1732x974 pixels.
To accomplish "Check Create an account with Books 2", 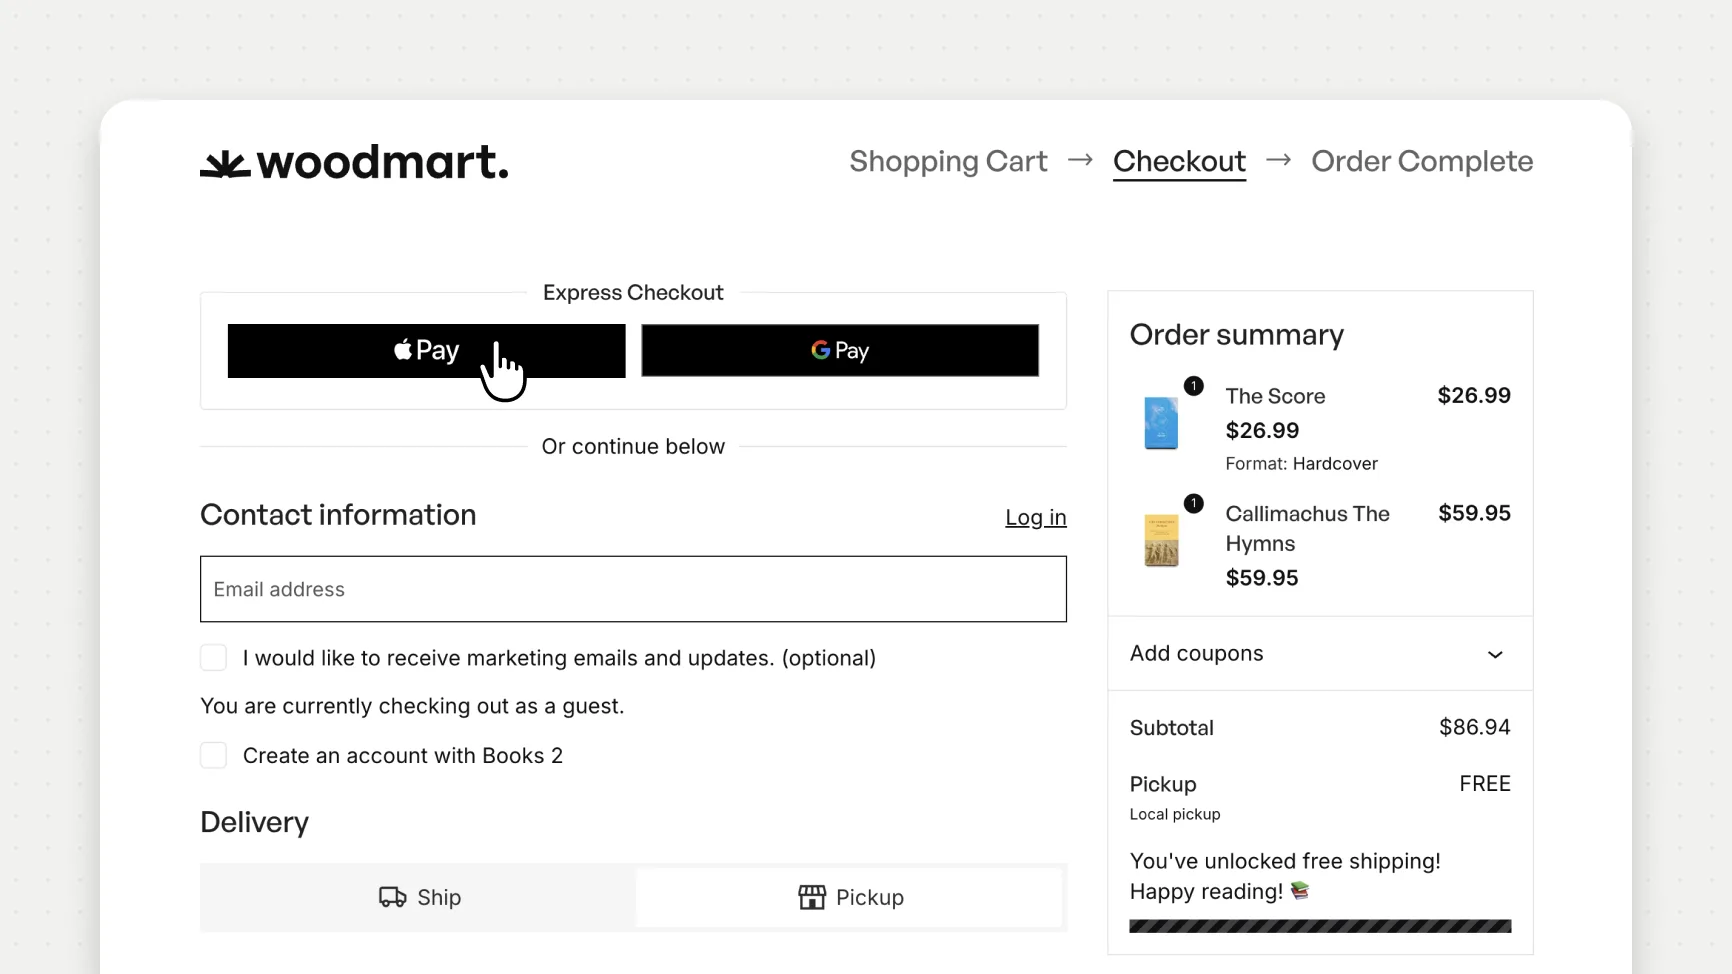I will pos(213,755).
